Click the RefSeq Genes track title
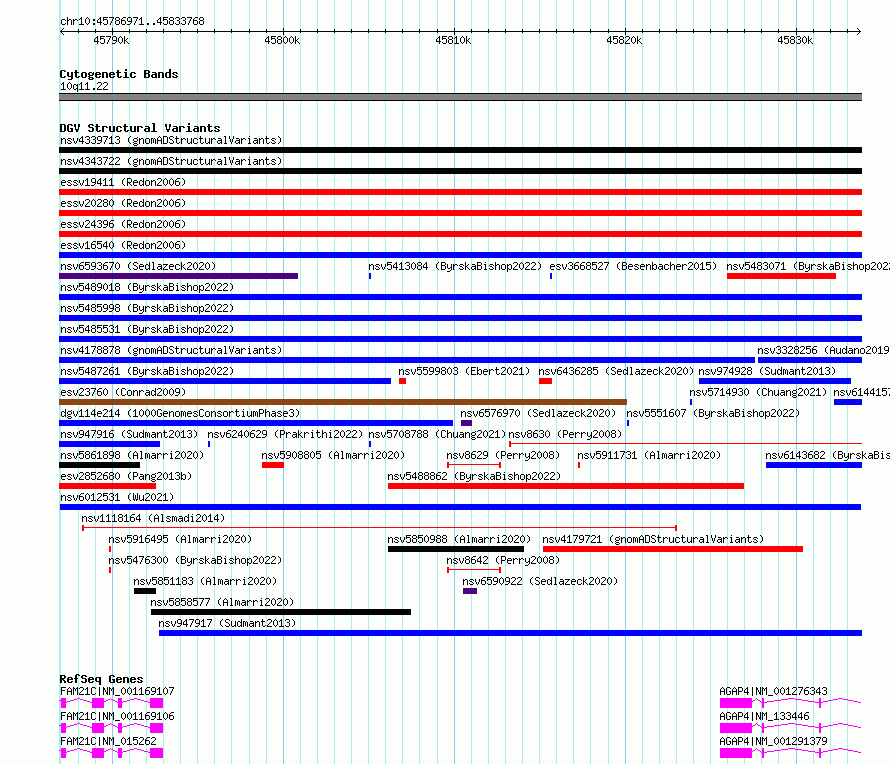This screenshot has height=764, width=890. 101,679
